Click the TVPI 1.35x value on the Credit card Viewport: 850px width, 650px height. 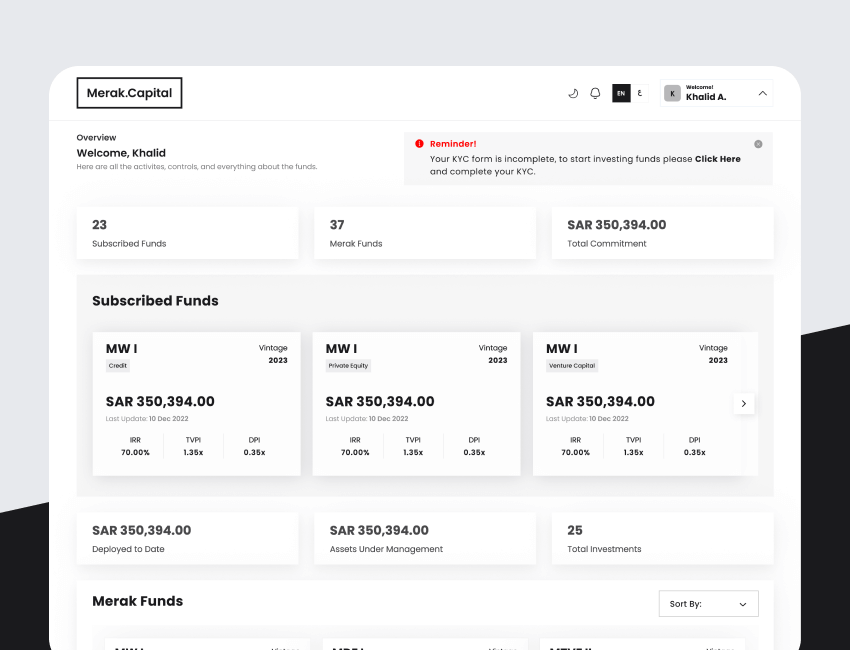click(x=193, y=452)
